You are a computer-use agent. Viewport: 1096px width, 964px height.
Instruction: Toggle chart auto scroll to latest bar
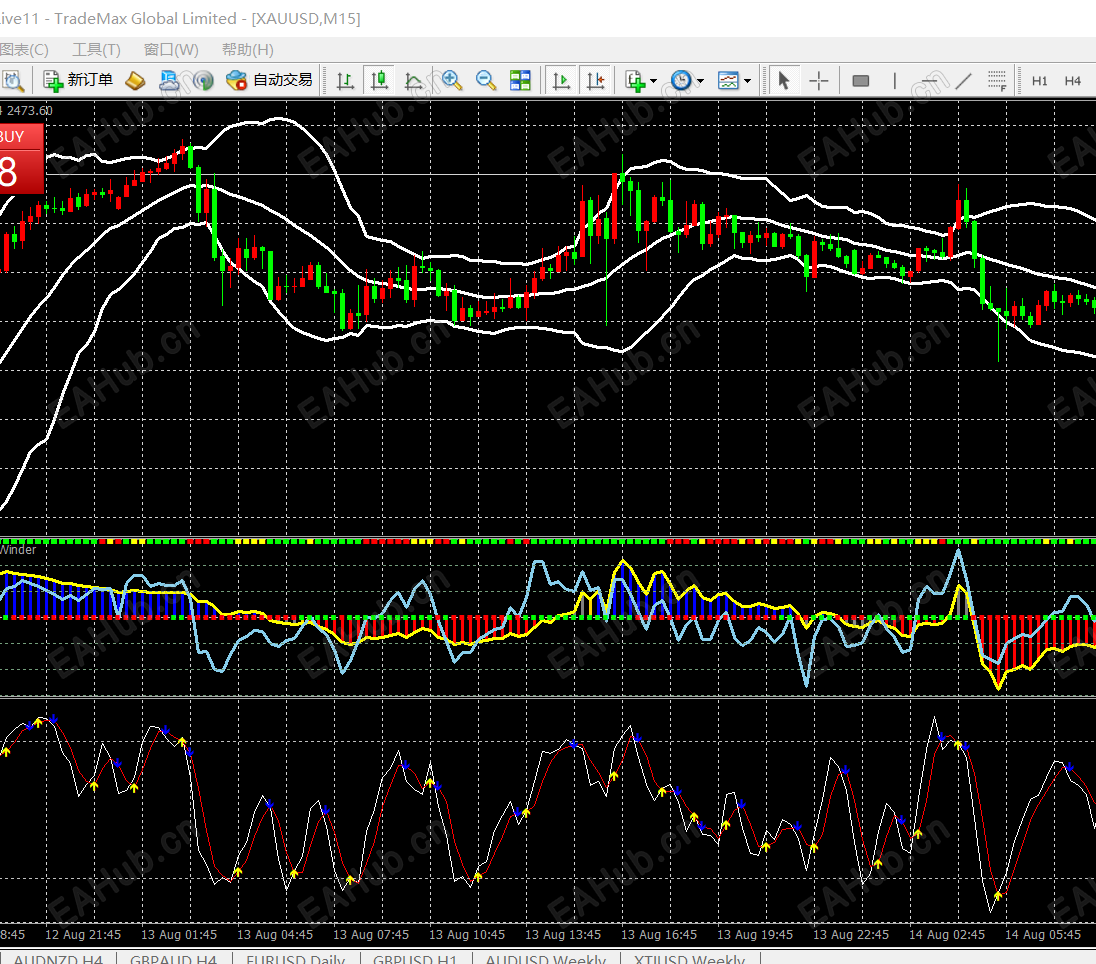pyautogui.click(x=561, y=81)
